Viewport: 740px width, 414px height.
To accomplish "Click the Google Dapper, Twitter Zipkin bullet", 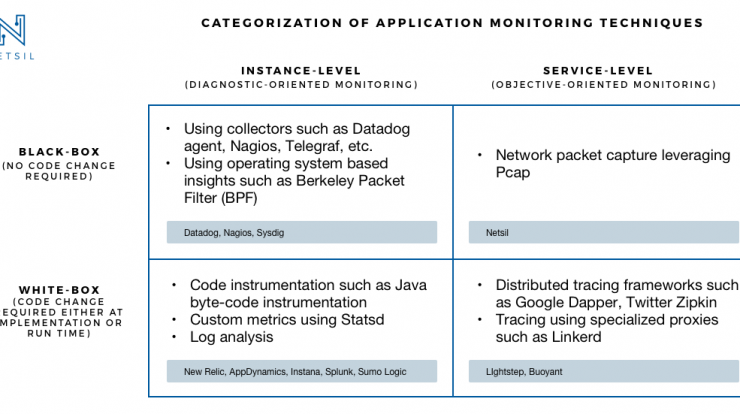I will click(616, 294).
